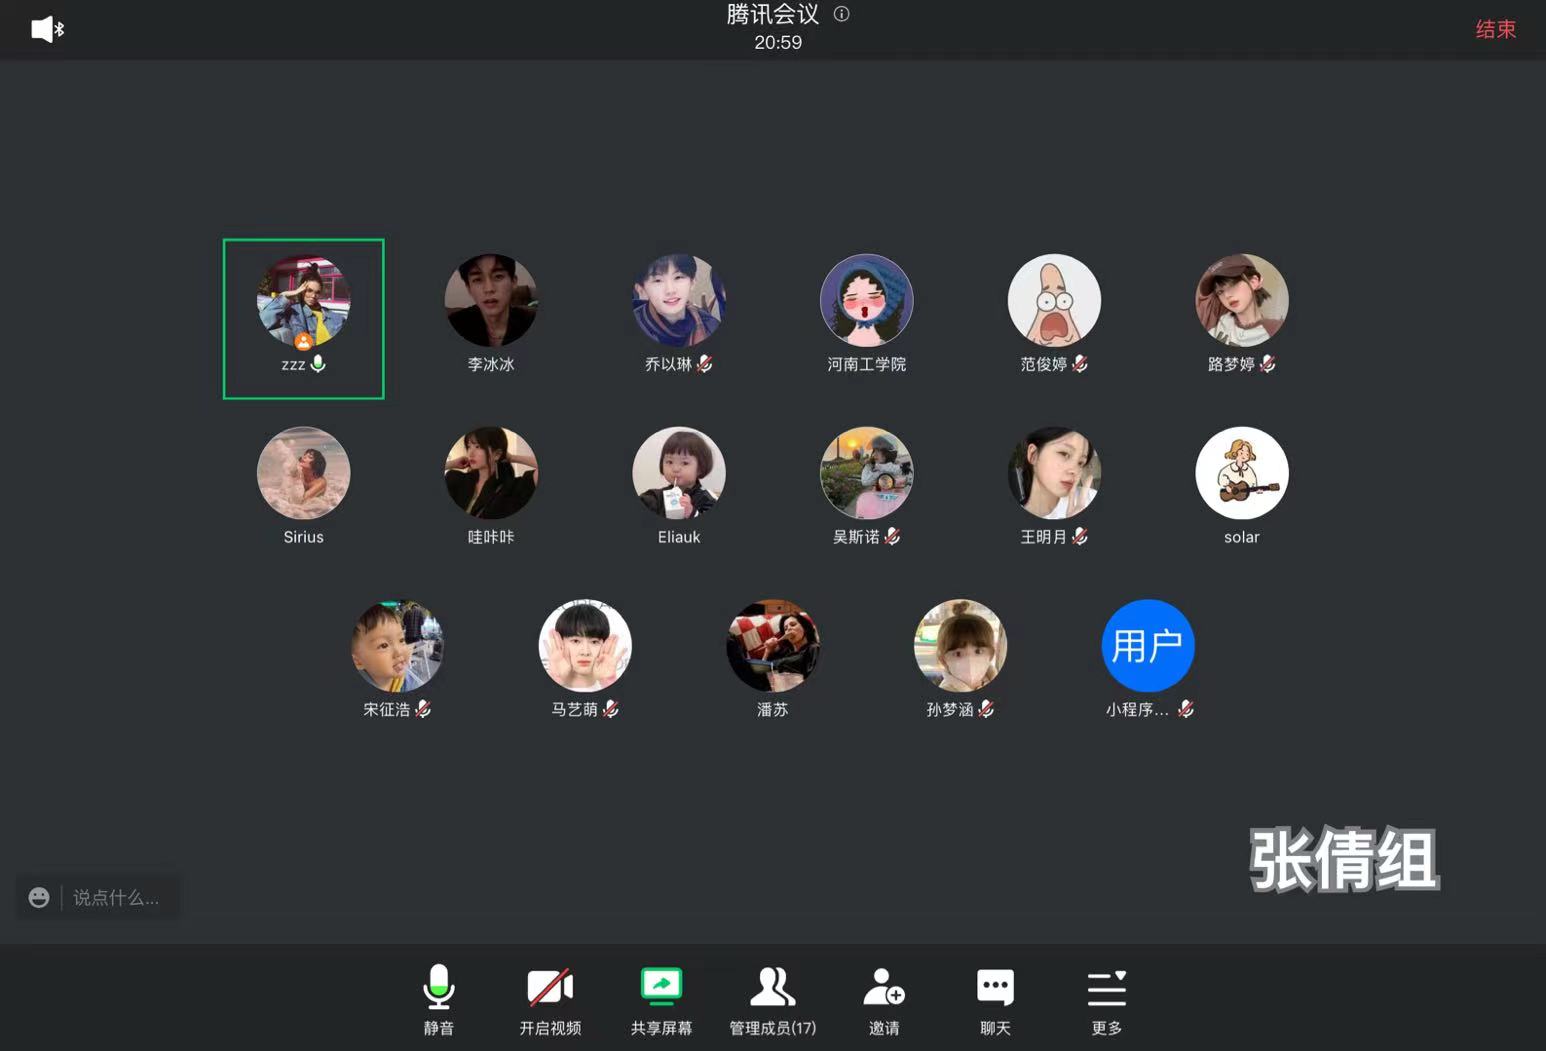Image resolution: width=1546 pixels, height=1051 pixels.
Task: Select the 河南工学院 participant avatar
Action: 866,300
